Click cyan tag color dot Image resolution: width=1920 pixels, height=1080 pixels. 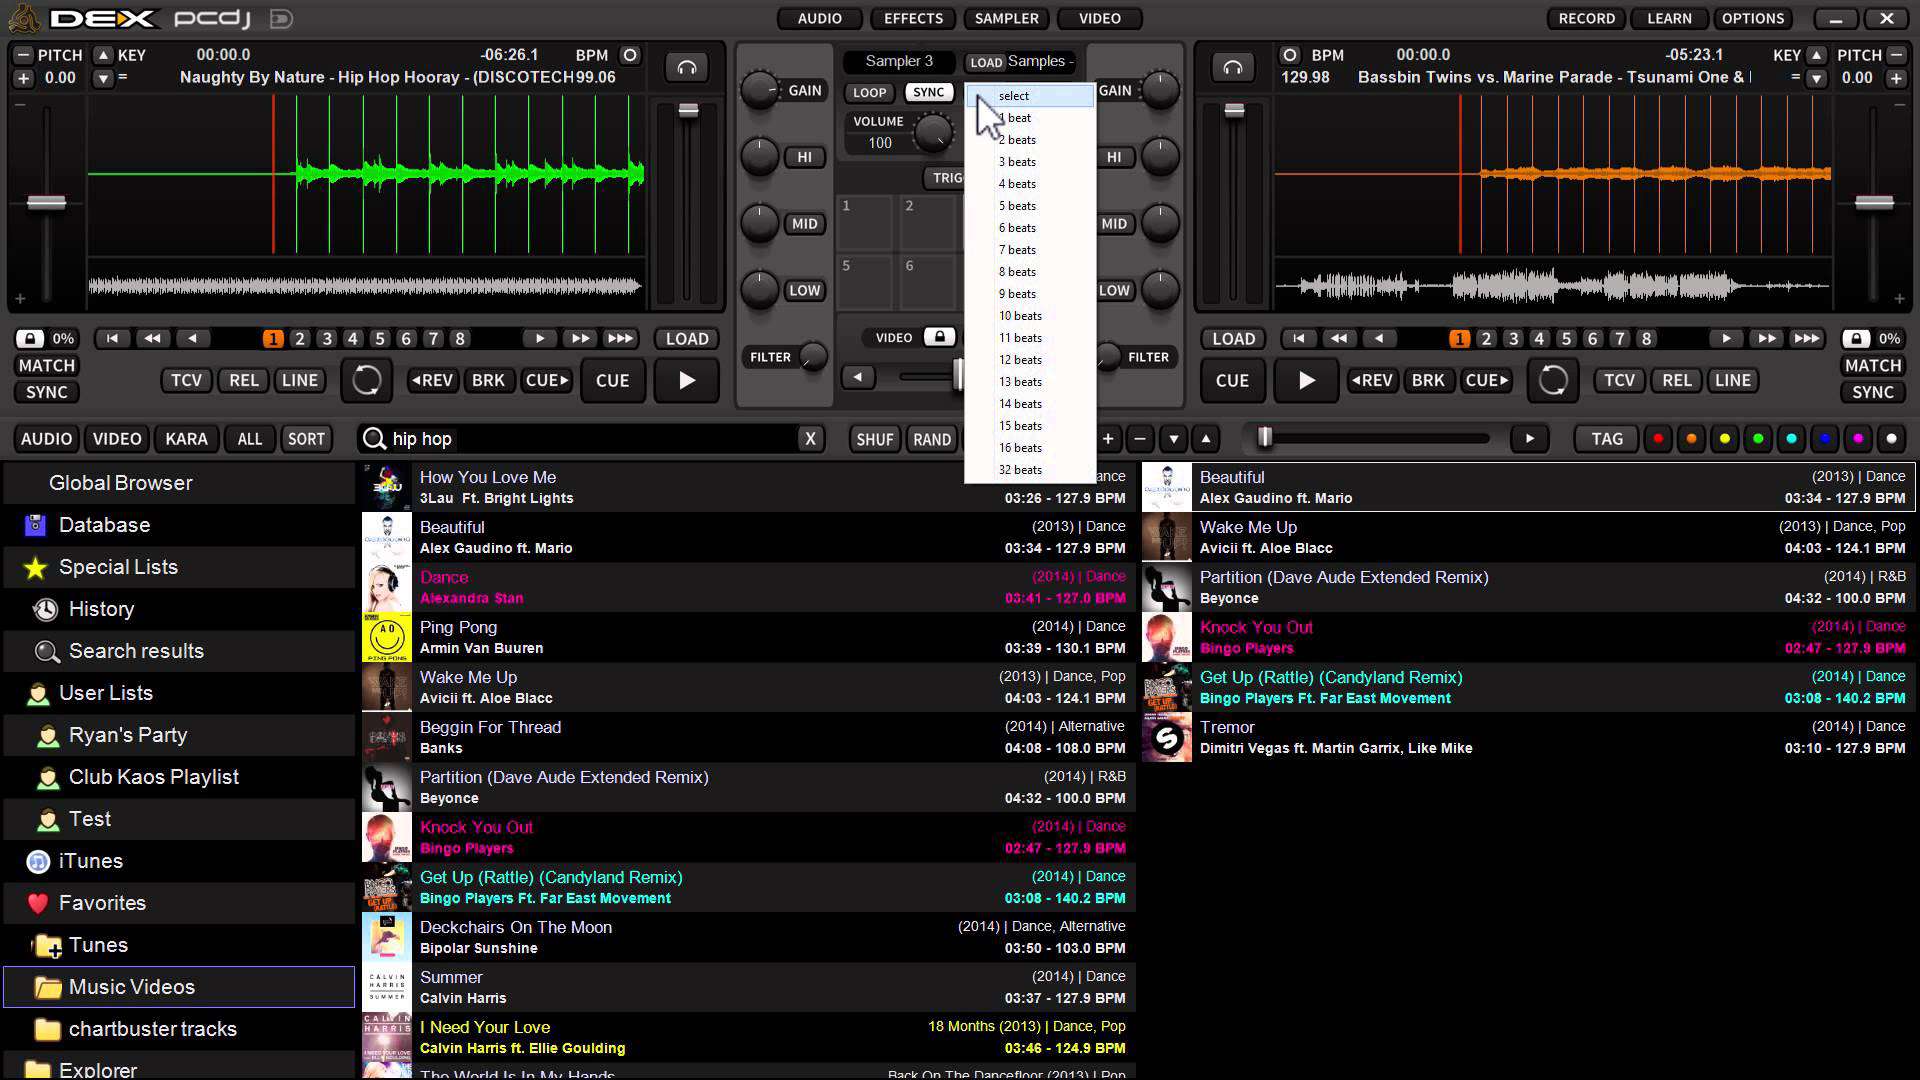pyautogui.click(x=1791, y=438)
